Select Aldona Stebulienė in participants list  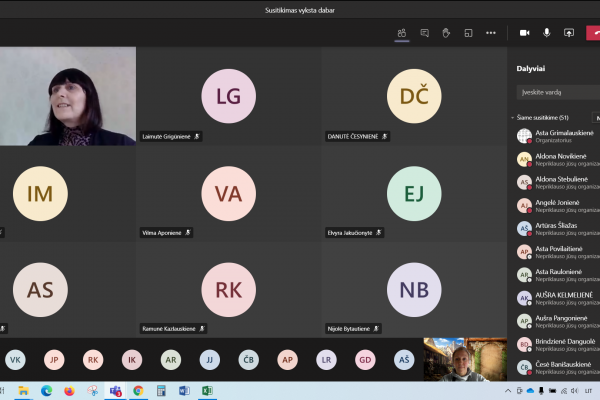click(x=558, y=182)
